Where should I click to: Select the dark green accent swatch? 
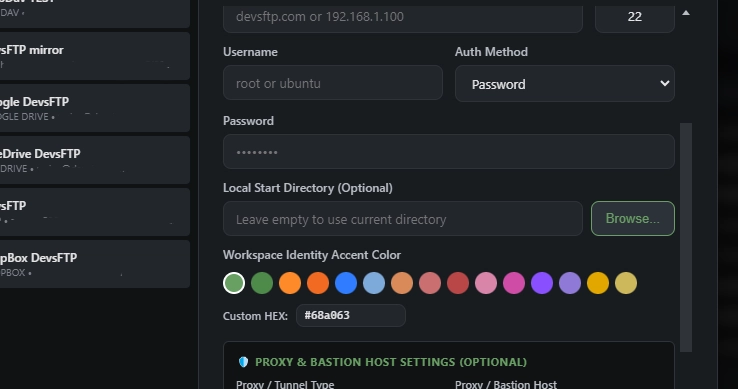262,283
